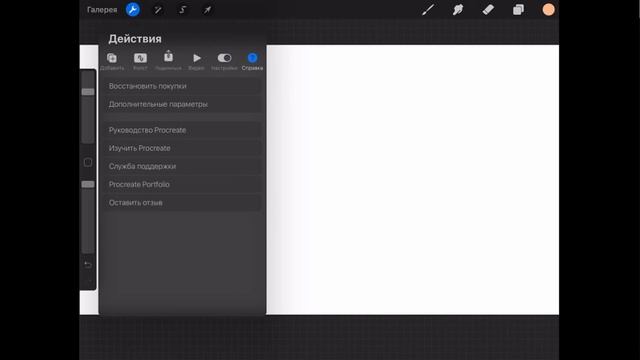Select the Smudge finger tool
This screenshot has width=640, height=360.
click(x=458, y=9)
